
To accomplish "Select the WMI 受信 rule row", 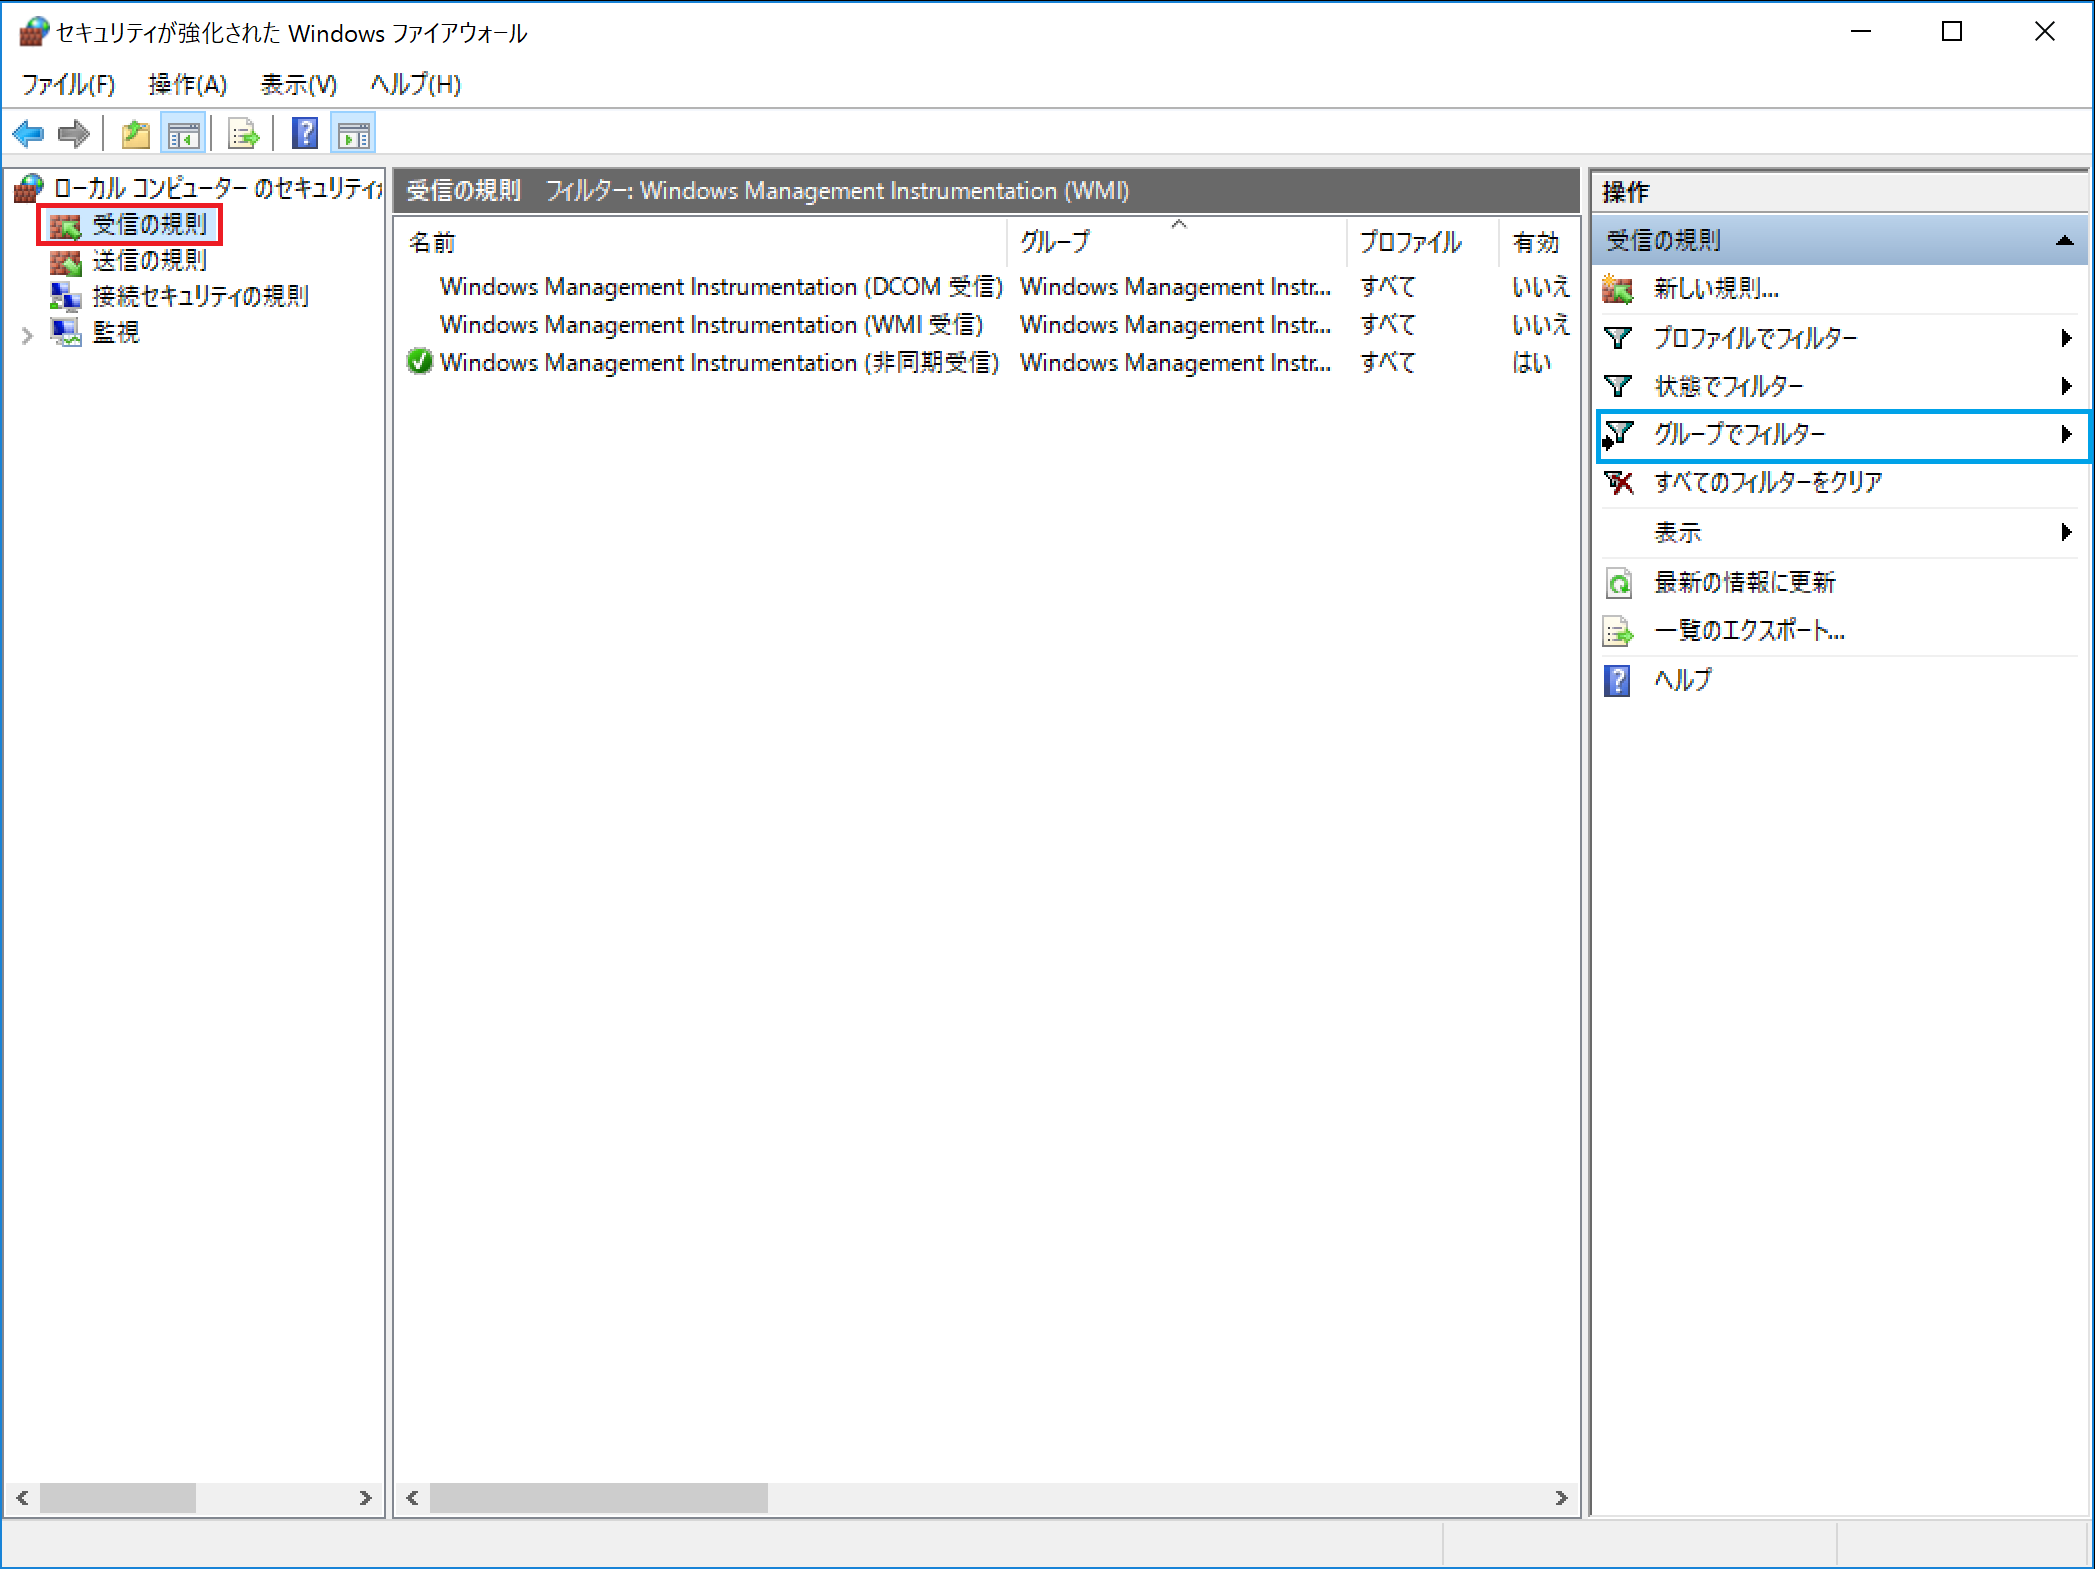I will (x=988, y=325).
